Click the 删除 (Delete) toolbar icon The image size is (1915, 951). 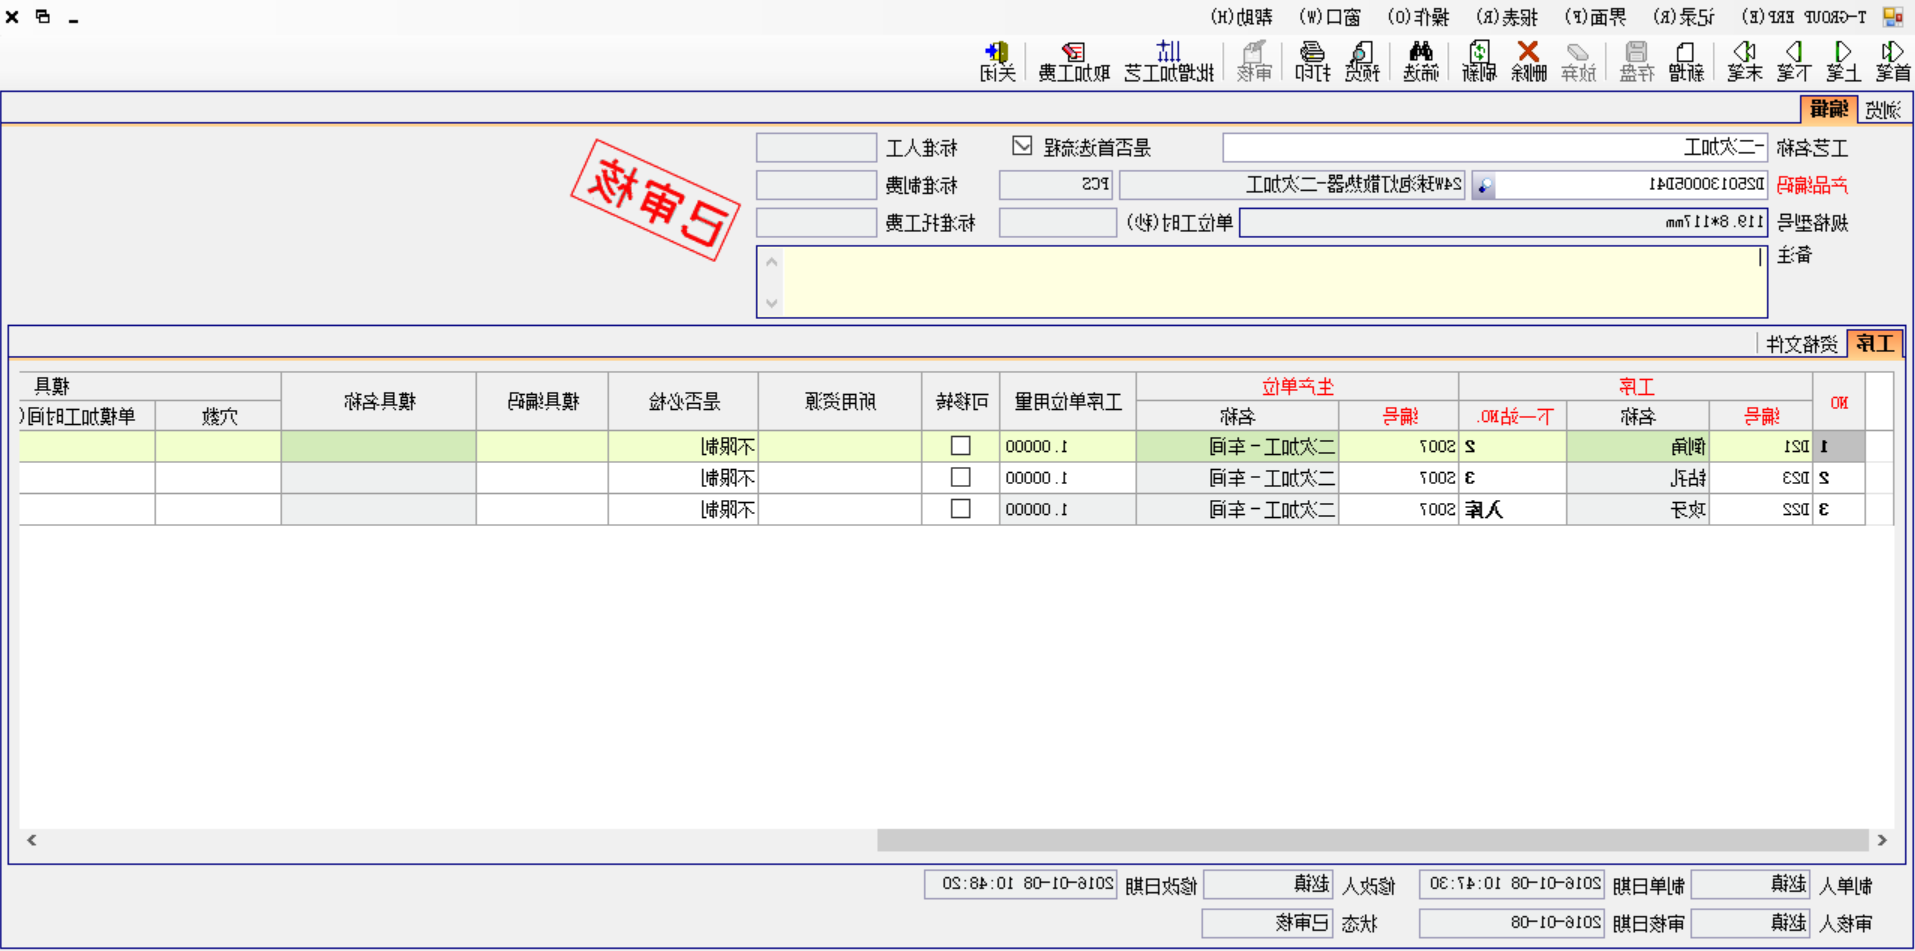(1528, 60)
